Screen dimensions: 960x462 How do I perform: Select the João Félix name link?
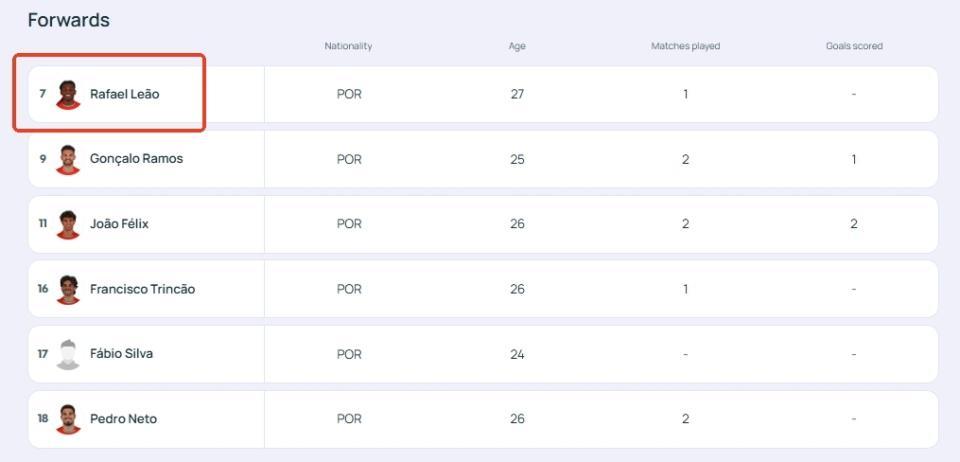point(119,224)
